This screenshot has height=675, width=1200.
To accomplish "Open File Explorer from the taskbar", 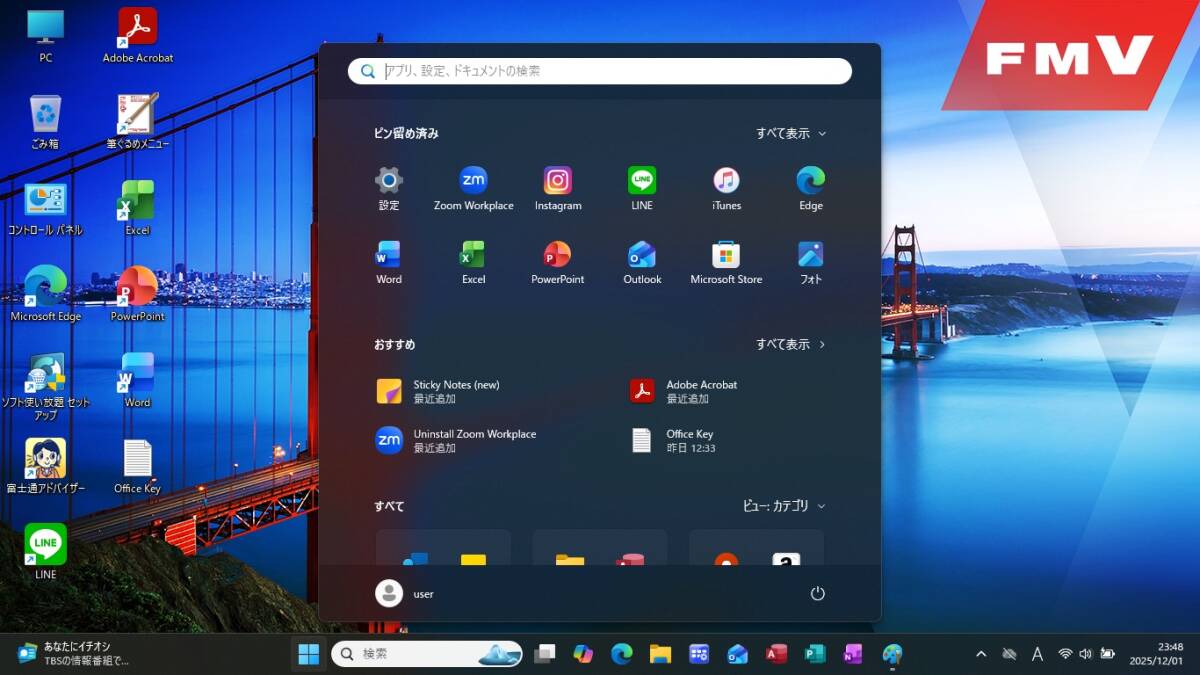I will pos(660,654).
